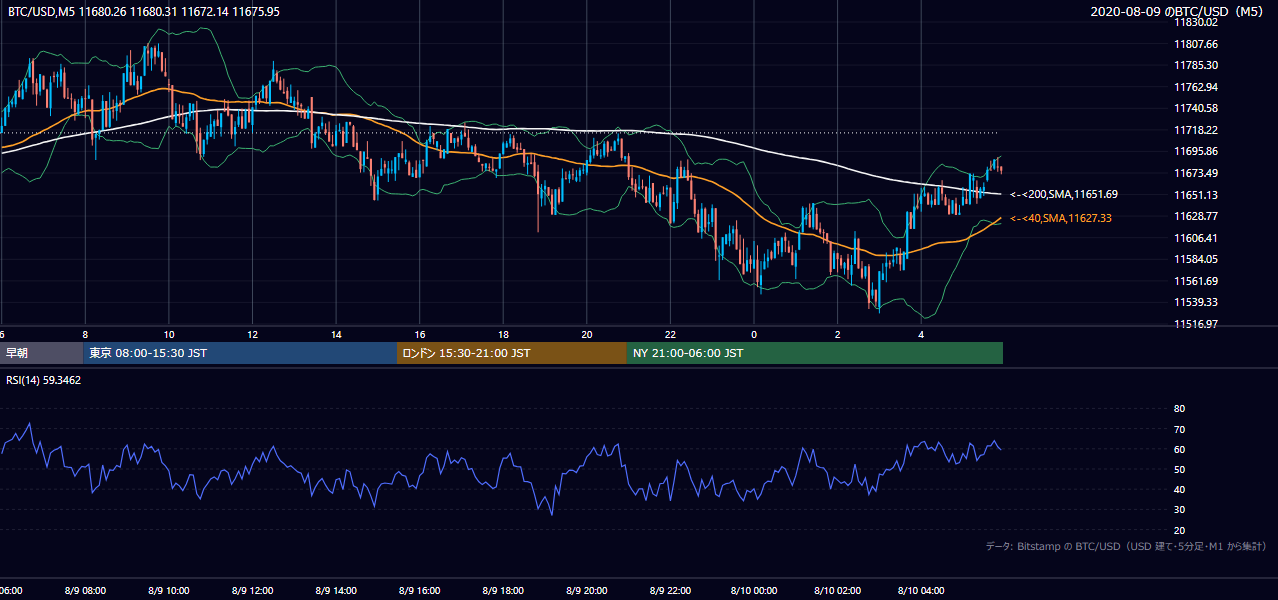Screen dimensions: 1278x600
Task: Click the 8/10 04:00 date axis label
Action: pos(921,591)
